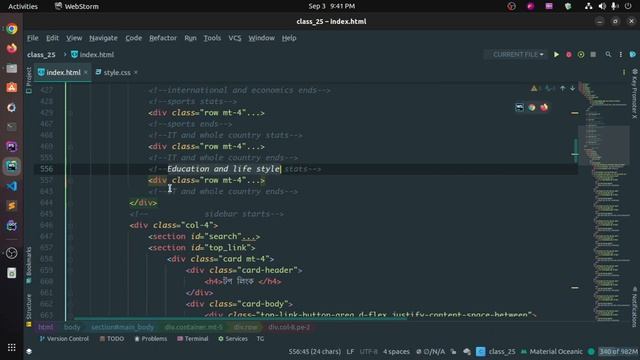Screen dimensions: 640x360
Task: Open the TODO tool window
Action: click(x=112, y=339)
